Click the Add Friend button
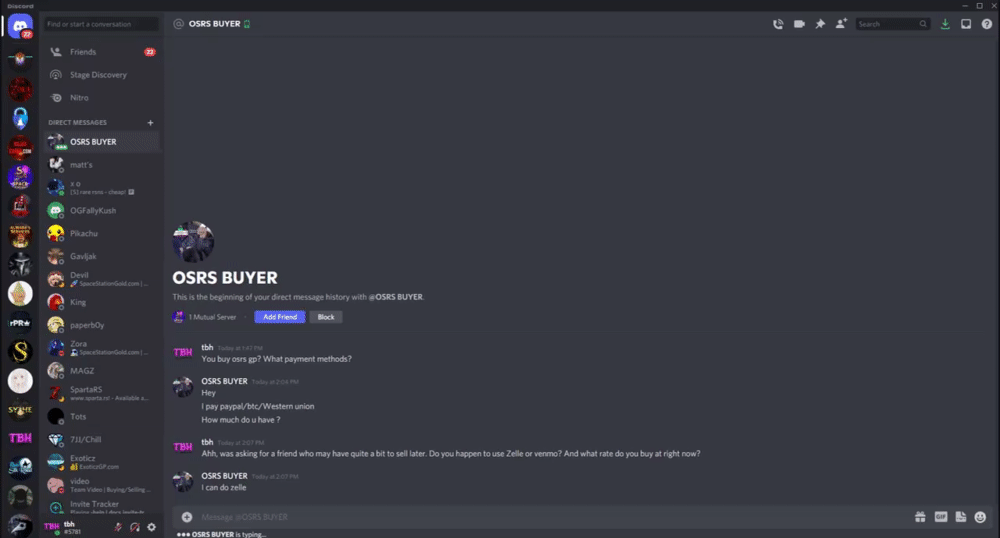This screenshot has width=1000, height=538. click(x=280, y=317)
